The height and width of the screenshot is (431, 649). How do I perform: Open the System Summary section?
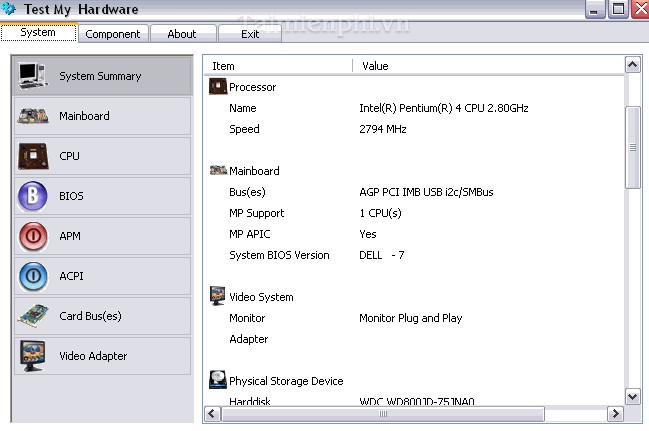click(103, 76)
